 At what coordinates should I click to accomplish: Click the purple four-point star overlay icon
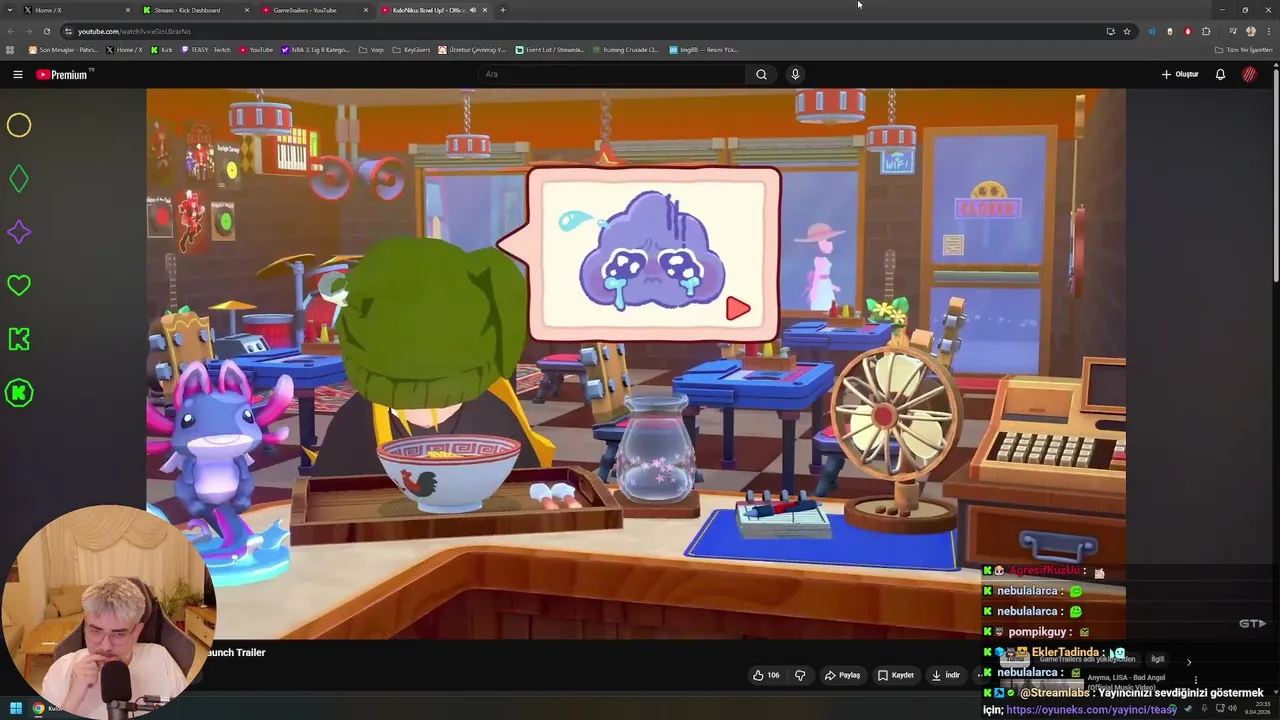click(19, 232)
